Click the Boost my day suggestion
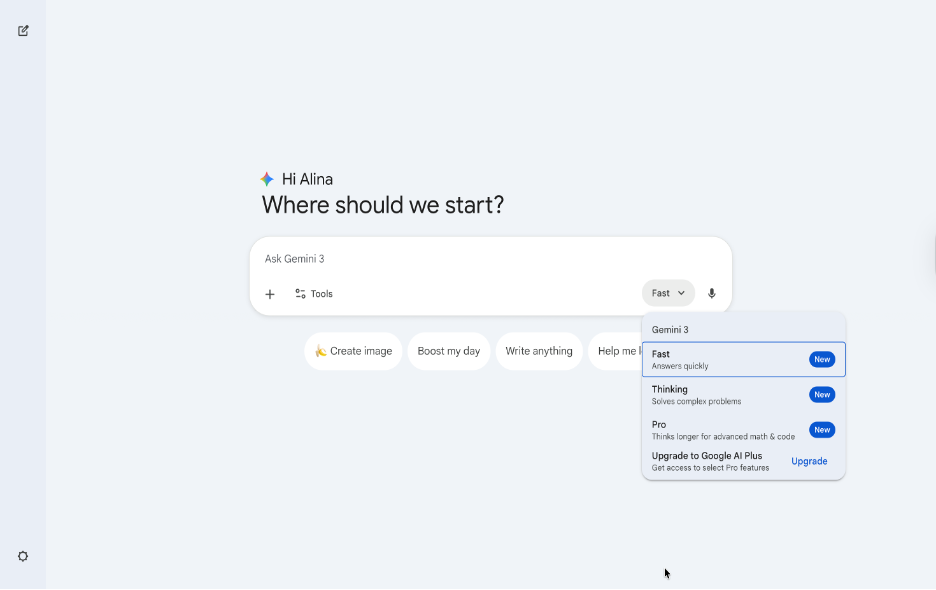 click(449, 351)
